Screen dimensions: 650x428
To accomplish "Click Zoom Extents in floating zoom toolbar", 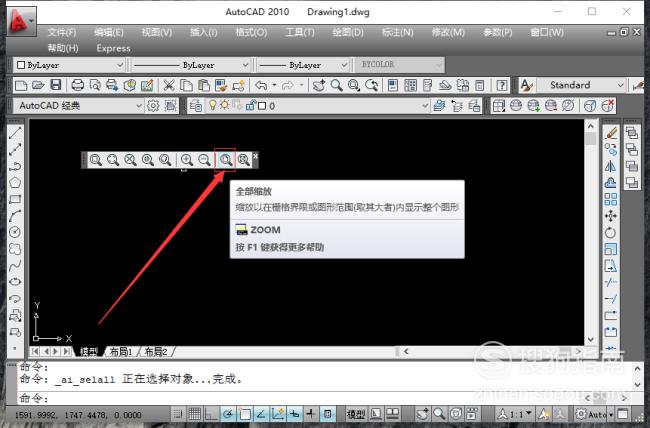I will click(244, 160).
